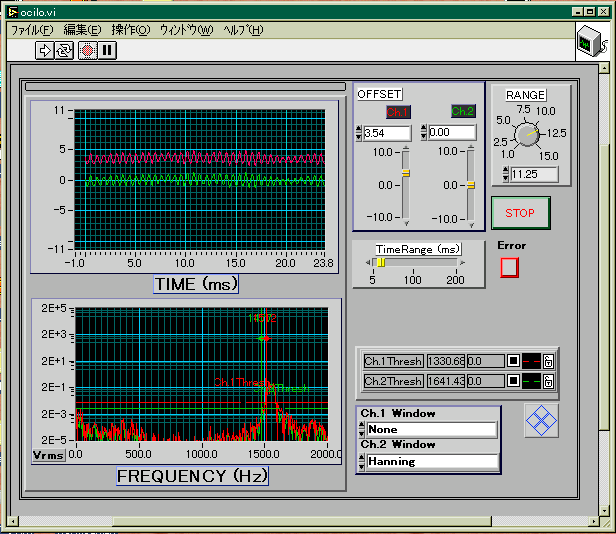Open the Ch.1 Window selector showing None
Screen dimensions: 616x534
(430, 430)
